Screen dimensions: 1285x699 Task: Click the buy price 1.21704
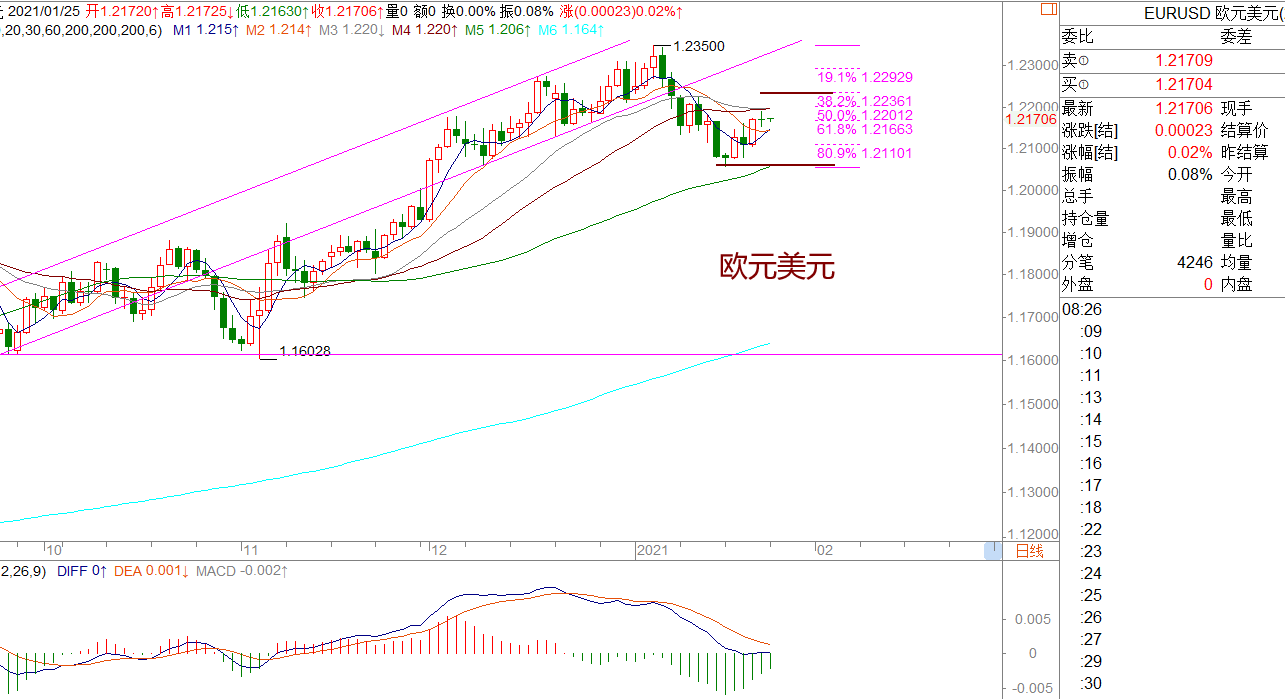click(1184, 86)
